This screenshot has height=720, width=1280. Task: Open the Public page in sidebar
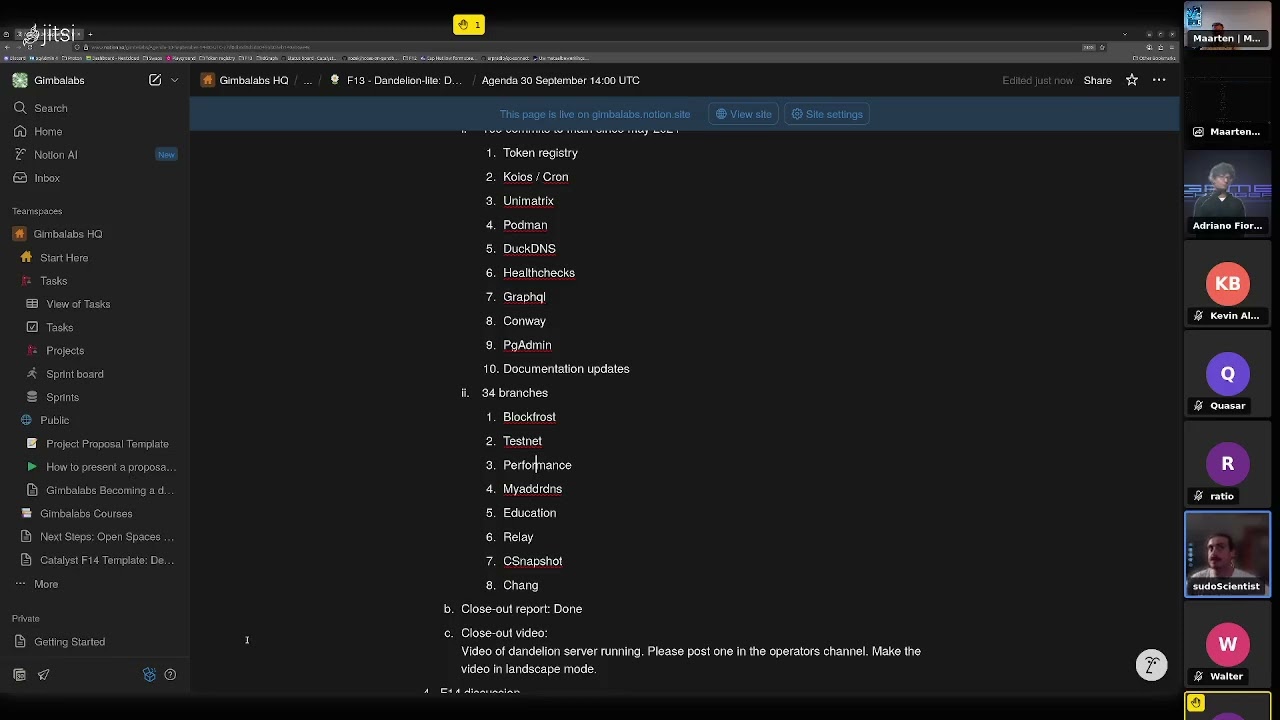tap(54, 420)
